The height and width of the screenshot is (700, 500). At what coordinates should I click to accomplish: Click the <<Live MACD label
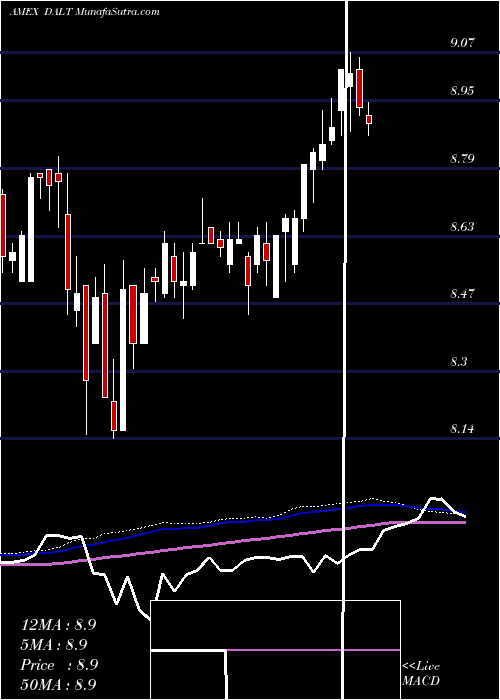pyautogui.click(x=421, y=674)
